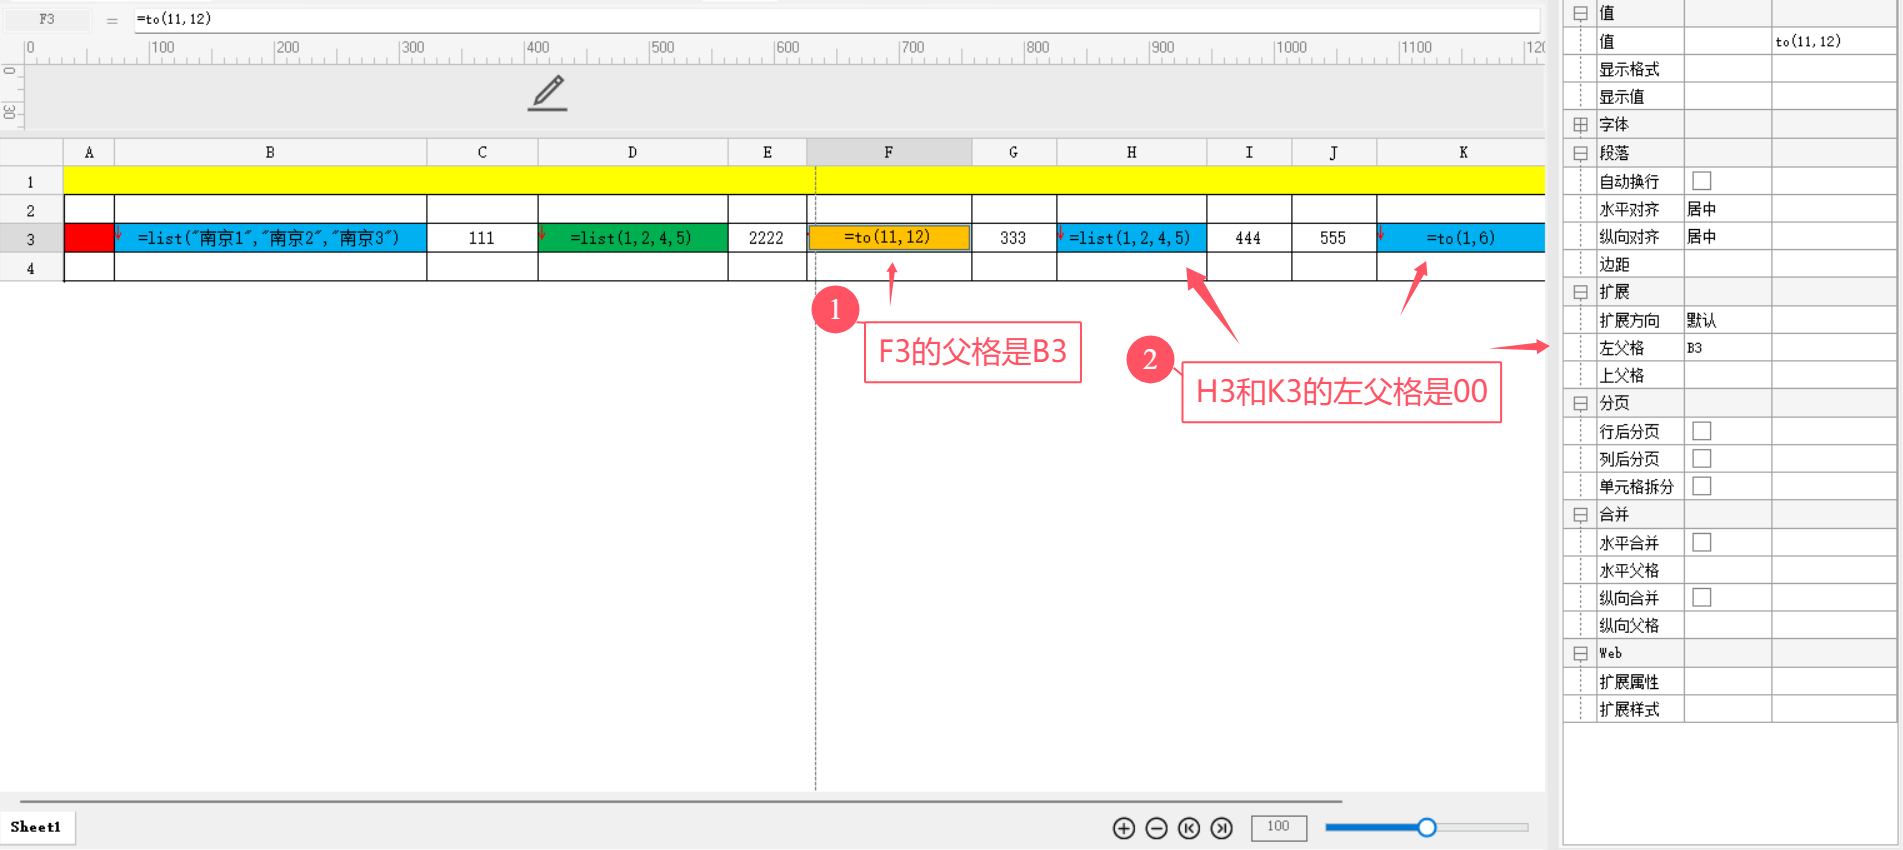Click the zoom slider handle
Image resolution: width=1903 pixels, height=850 pixels.
click(1427, 827)
